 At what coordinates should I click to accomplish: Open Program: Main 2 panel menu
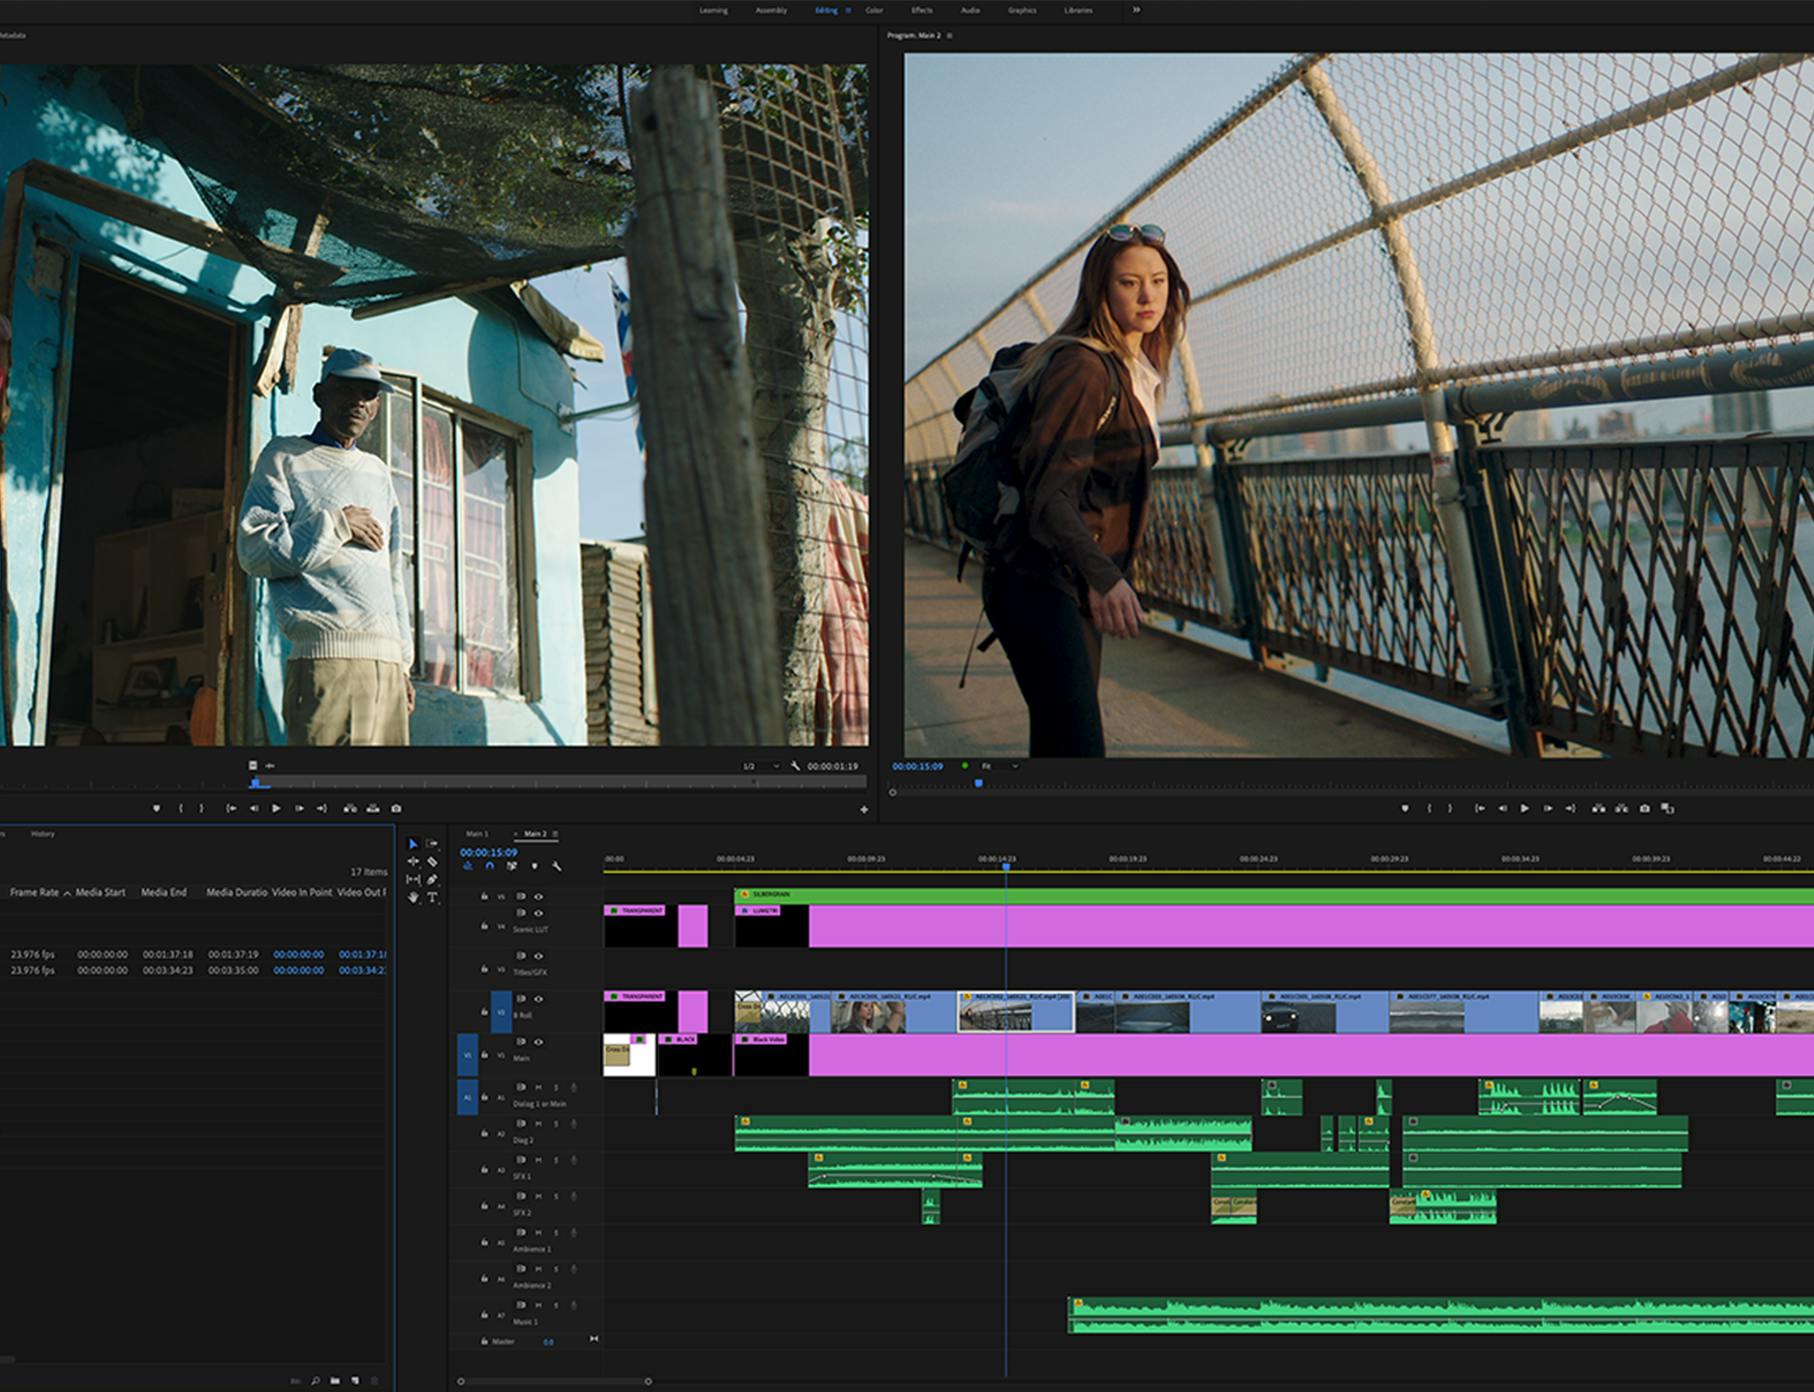coord(950,36)
